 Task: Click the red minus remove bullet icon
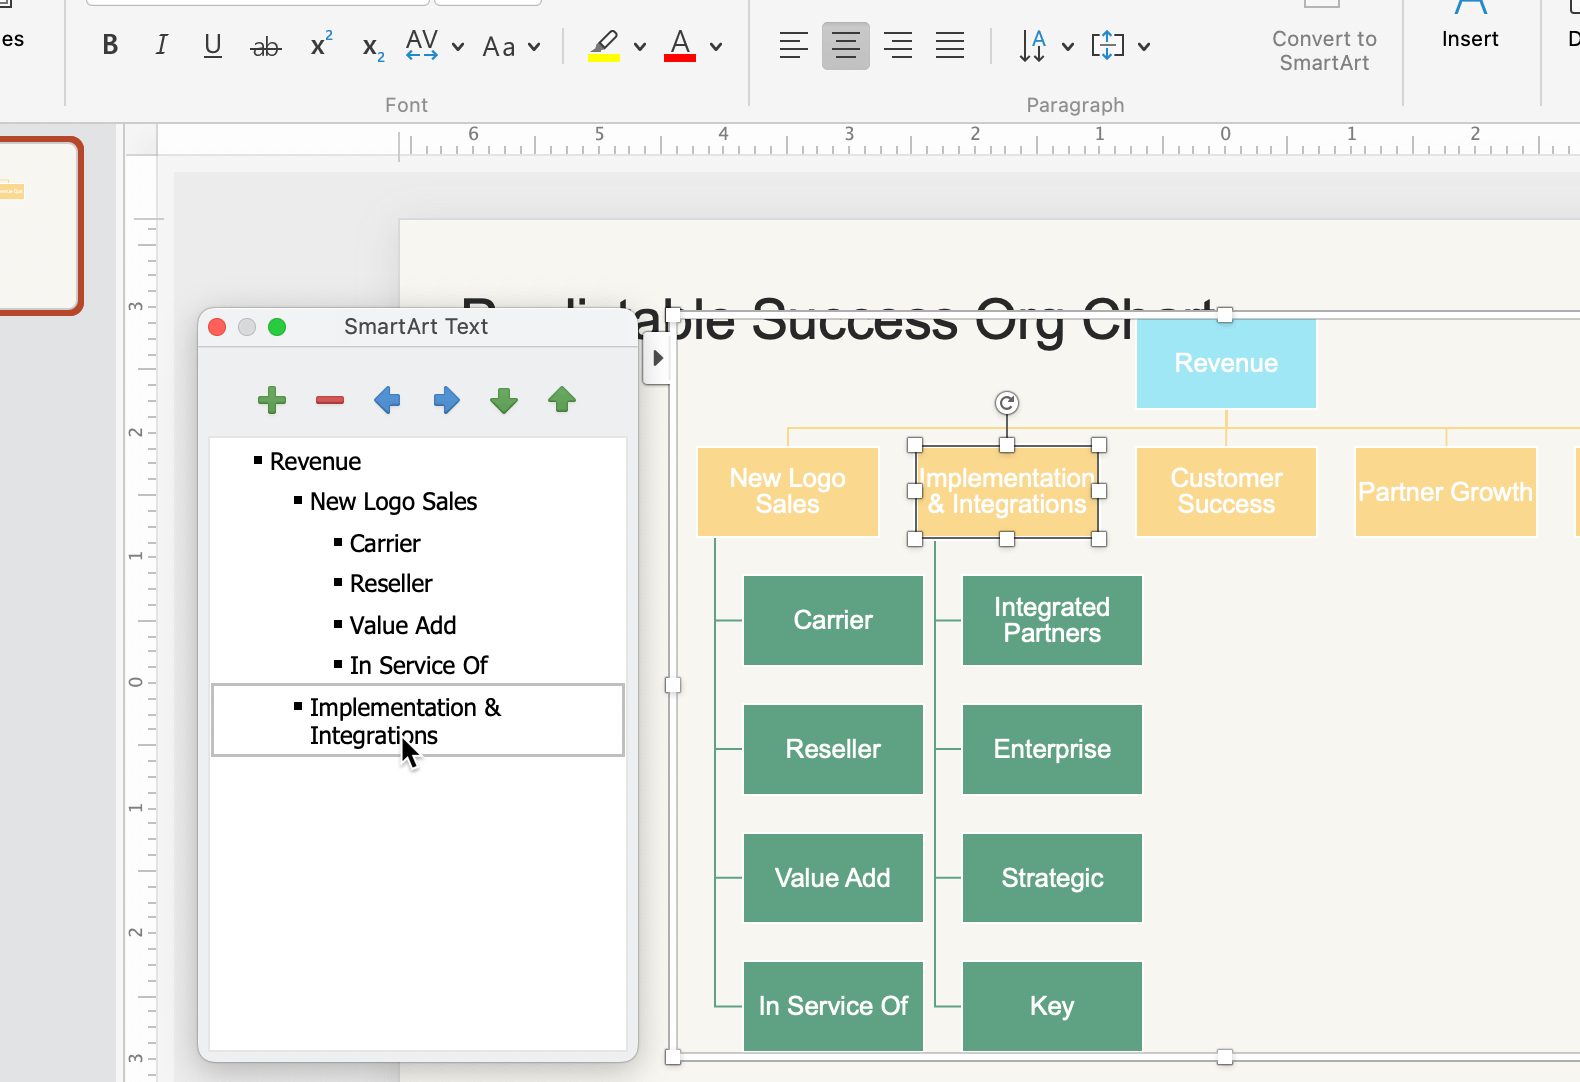pyautogui.click(x=330, y=400)
